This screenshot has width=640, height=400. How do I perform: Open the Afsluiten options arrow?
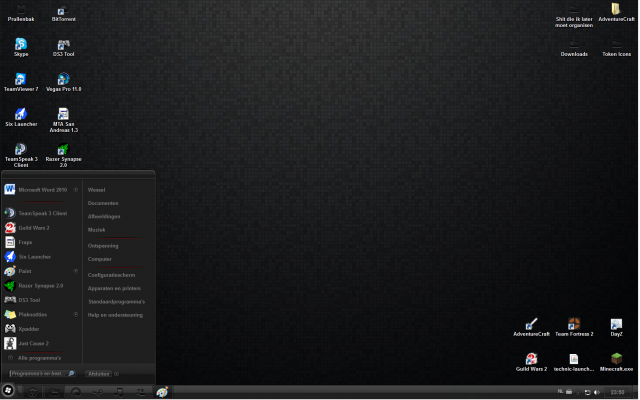coord(116,374)
